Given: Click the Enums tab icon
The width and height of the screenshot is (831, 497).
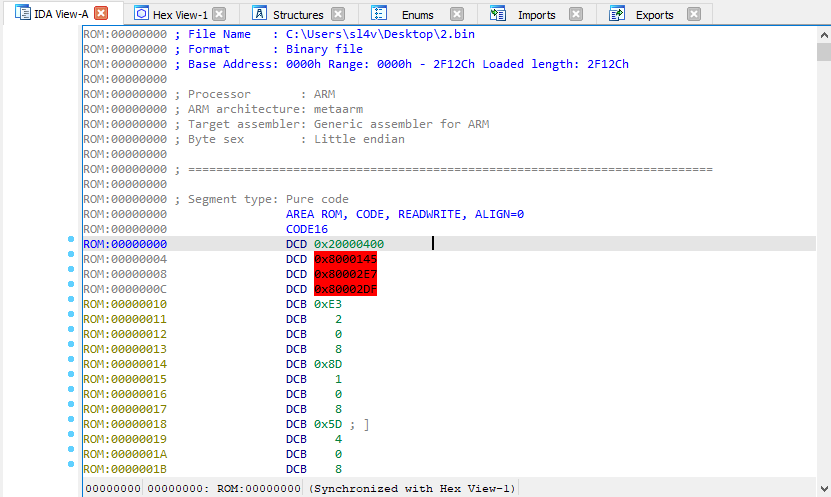Looking at the screenshot, I should point(379,13).
